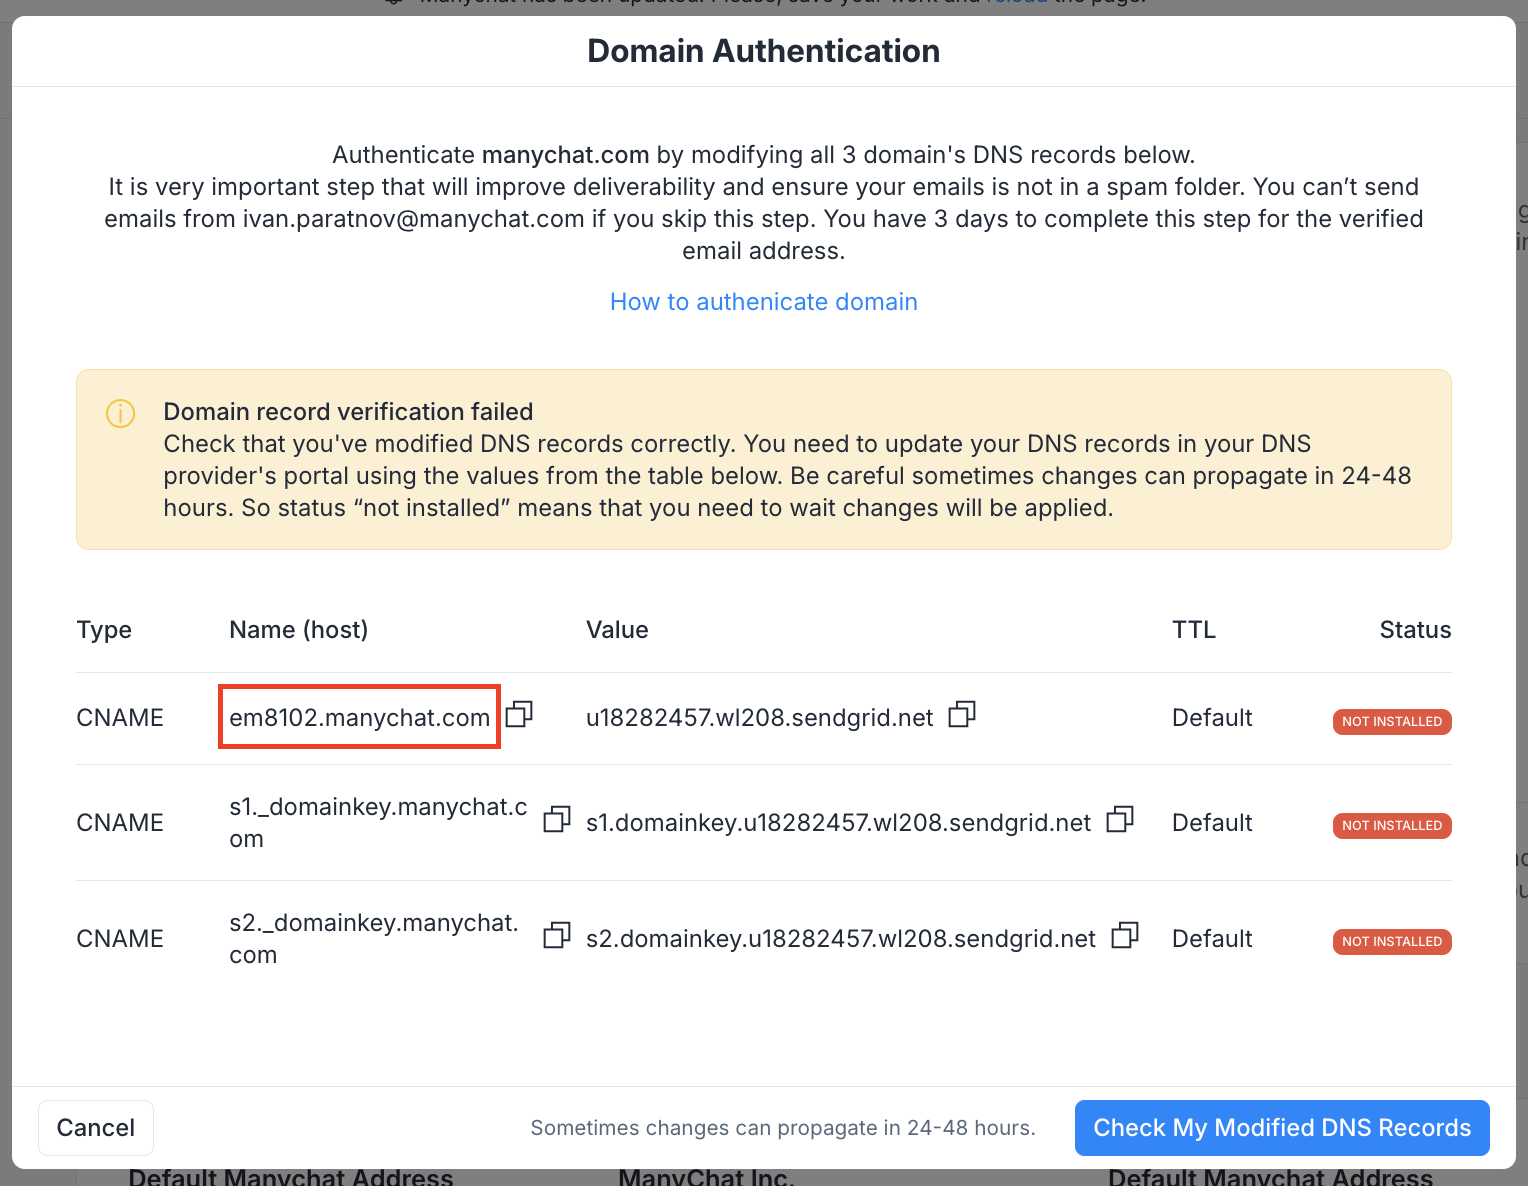Image resolution: width=1528 pixels, height=1186 pixels.
Task: Click the Domain Authentication dialog title
Action: (764, 51)
